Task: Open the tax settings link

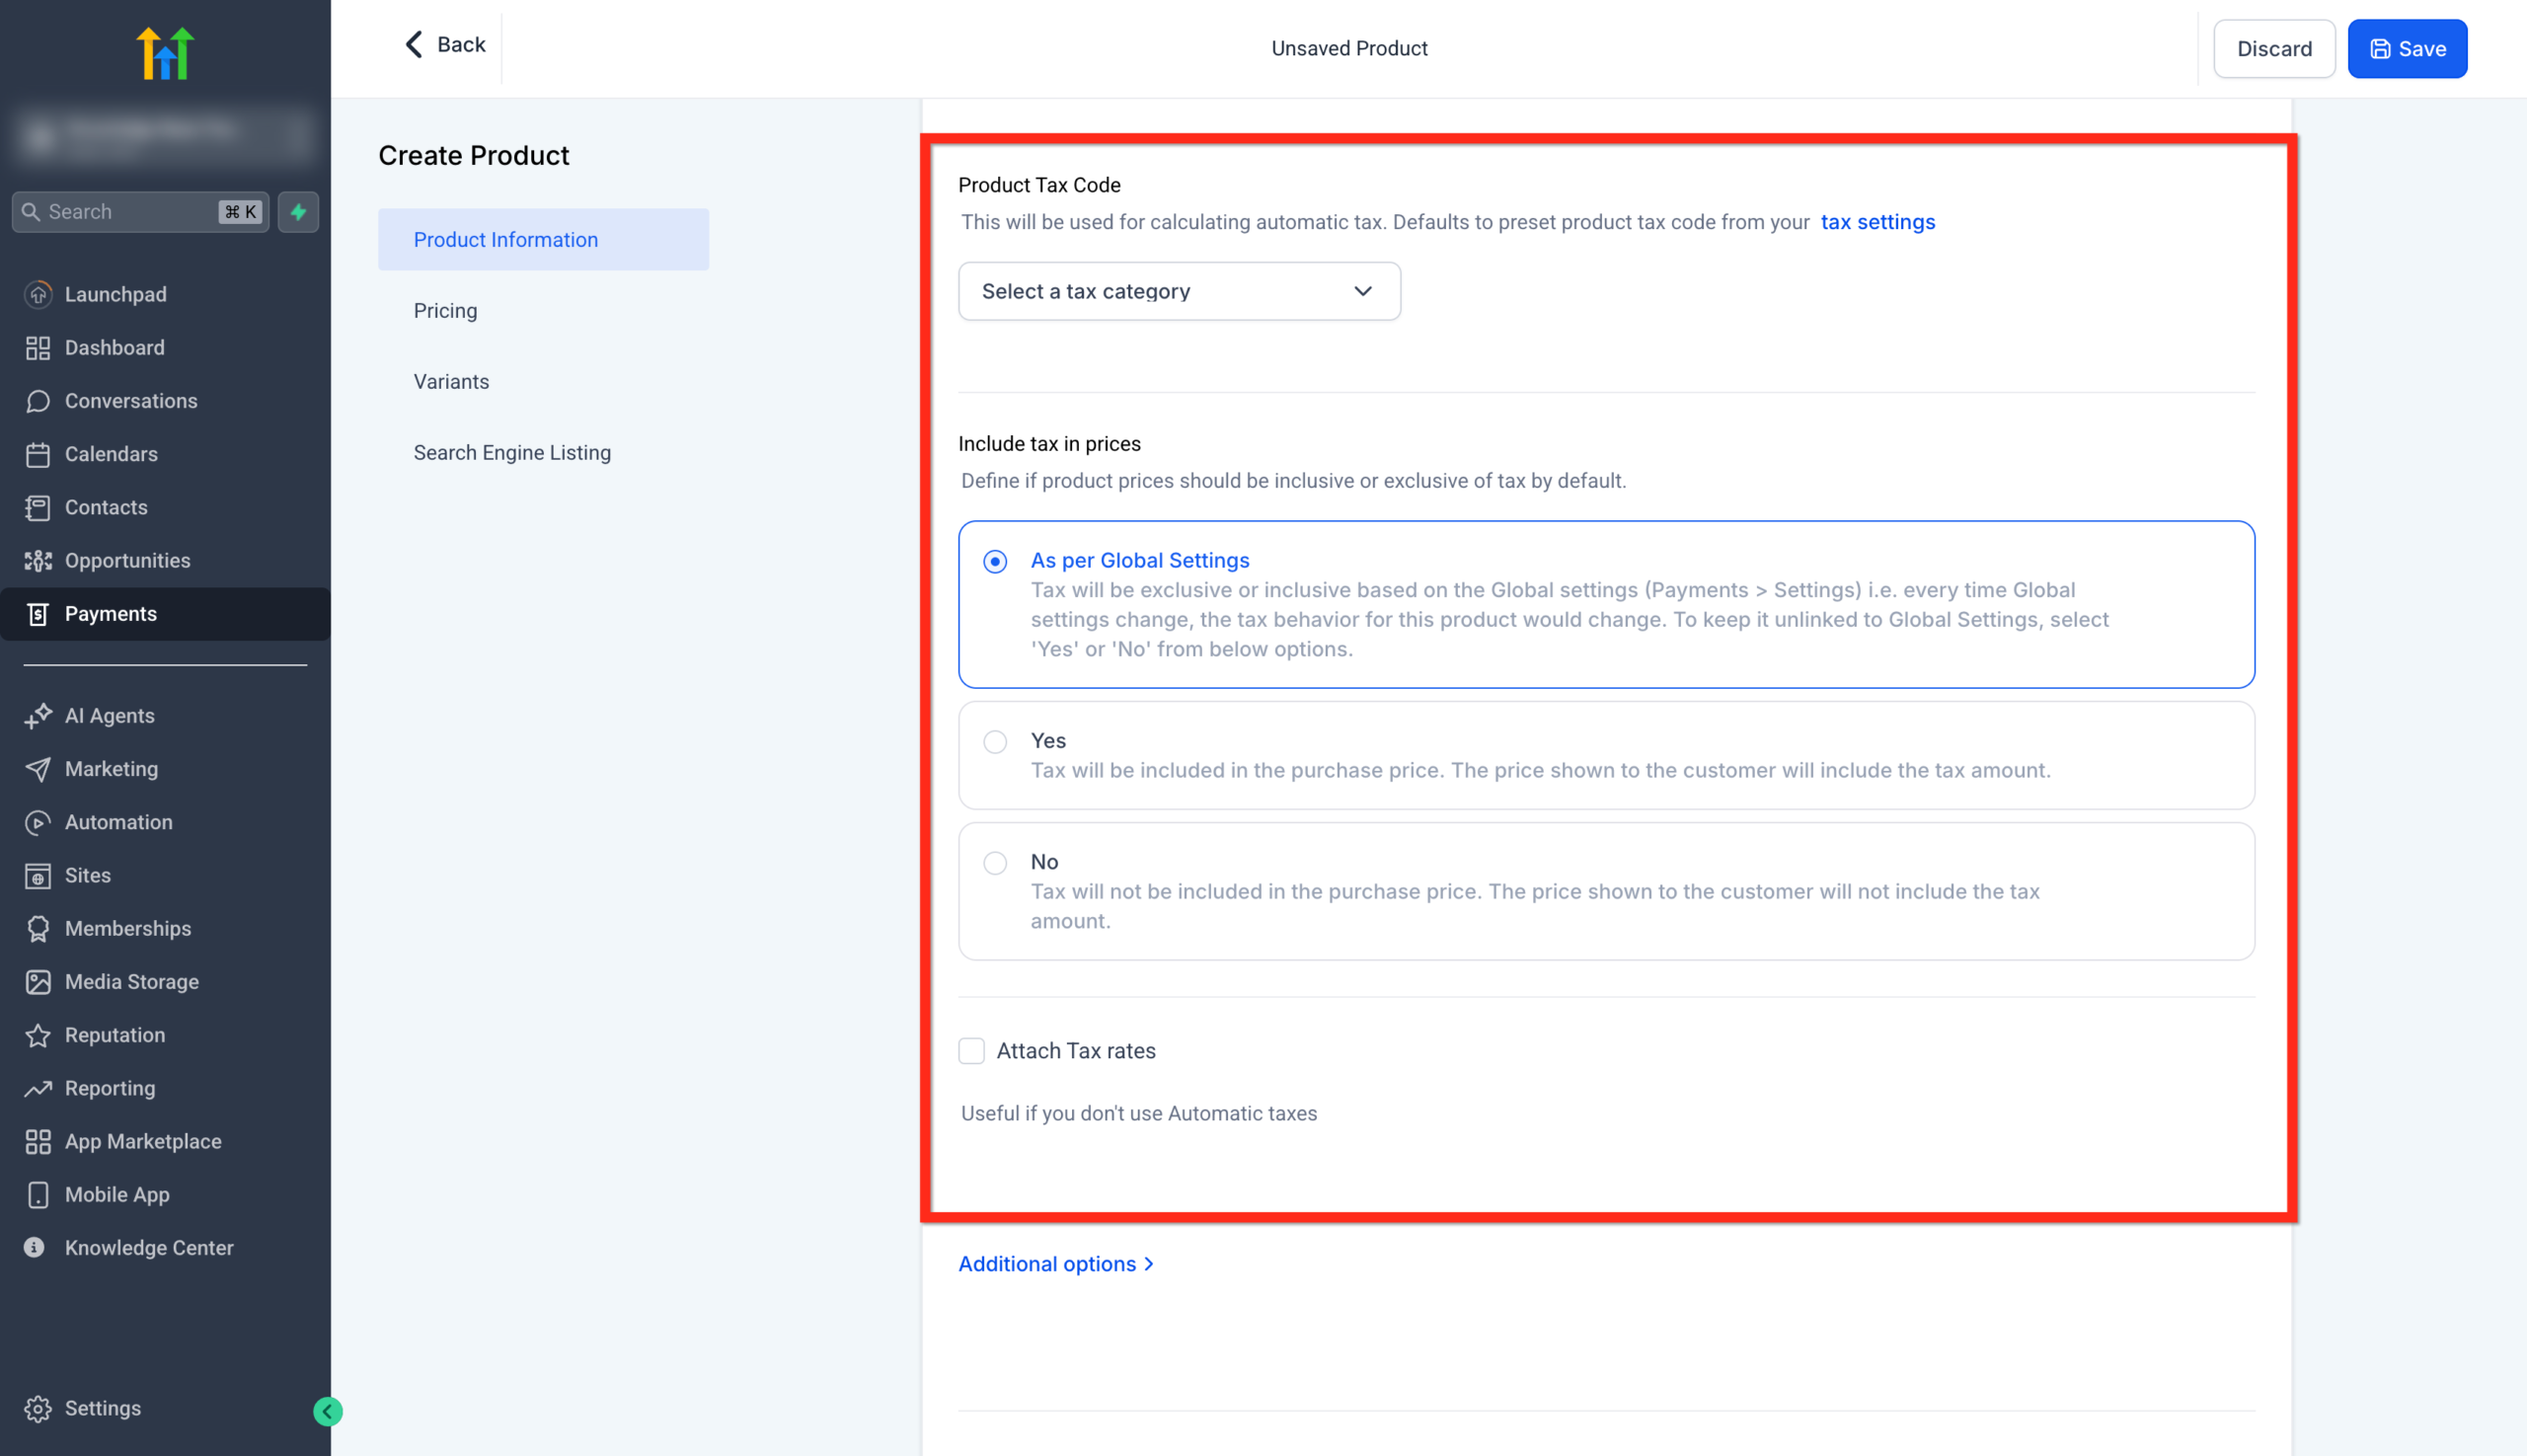Action: (1878, 221)
